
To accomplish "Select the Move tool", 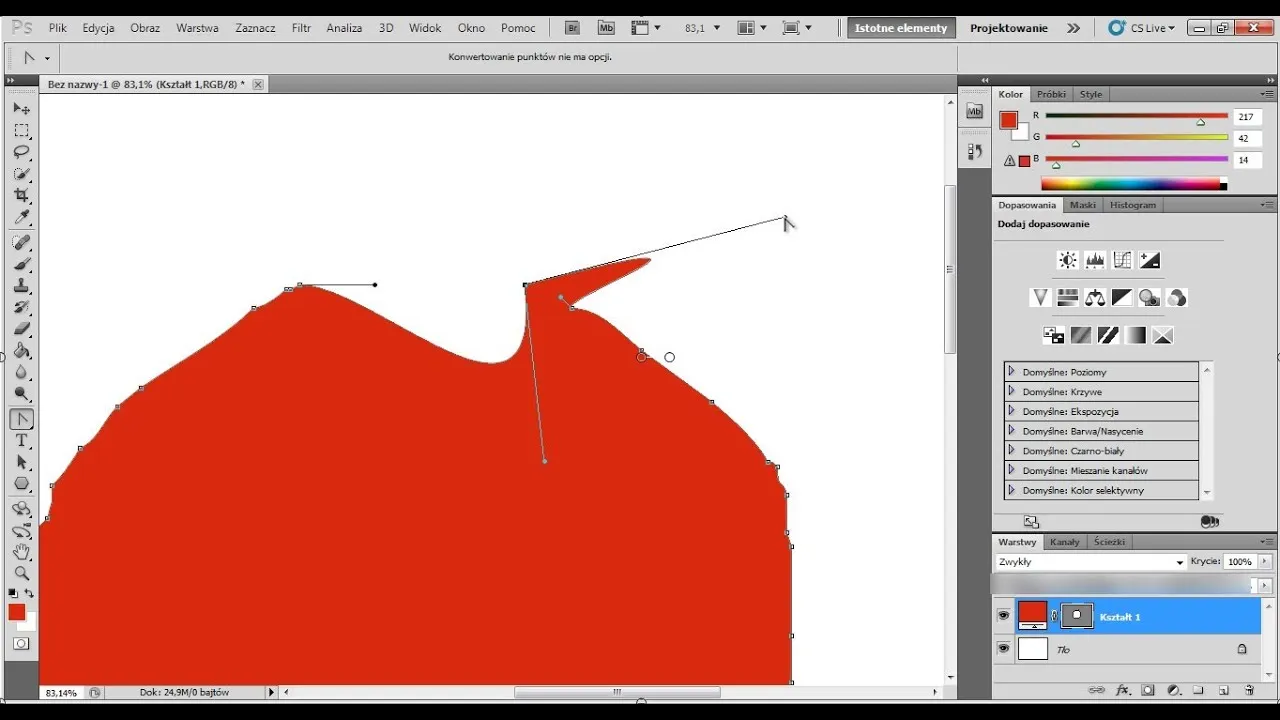I will pyautogui.click(x=21, y=108).
